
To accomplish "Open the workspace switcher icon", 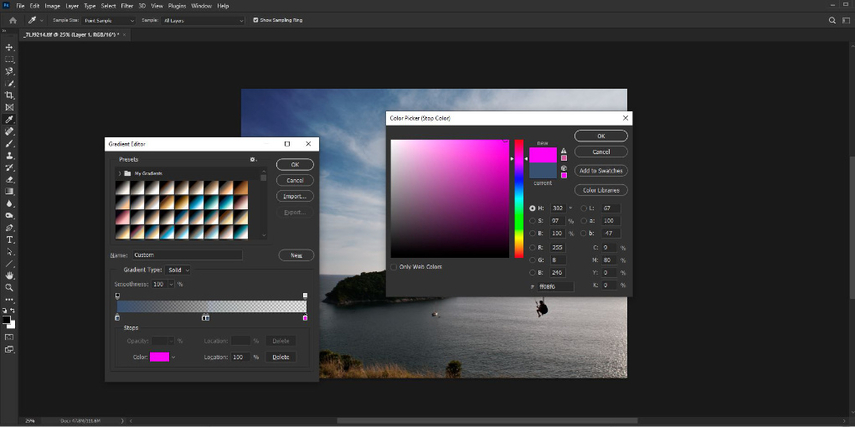I will pyautogui.click(x=845, y=20).
